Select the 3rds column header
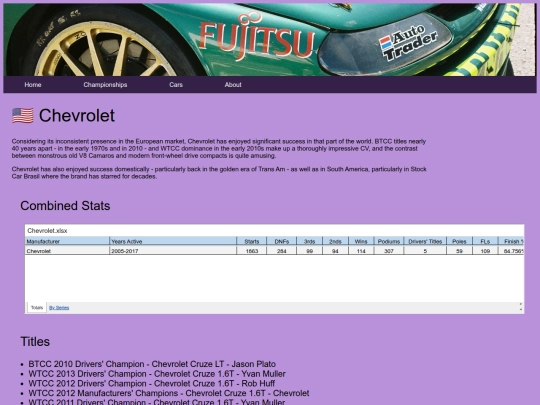Screen dimensions: 540x405 coord(309,241)
